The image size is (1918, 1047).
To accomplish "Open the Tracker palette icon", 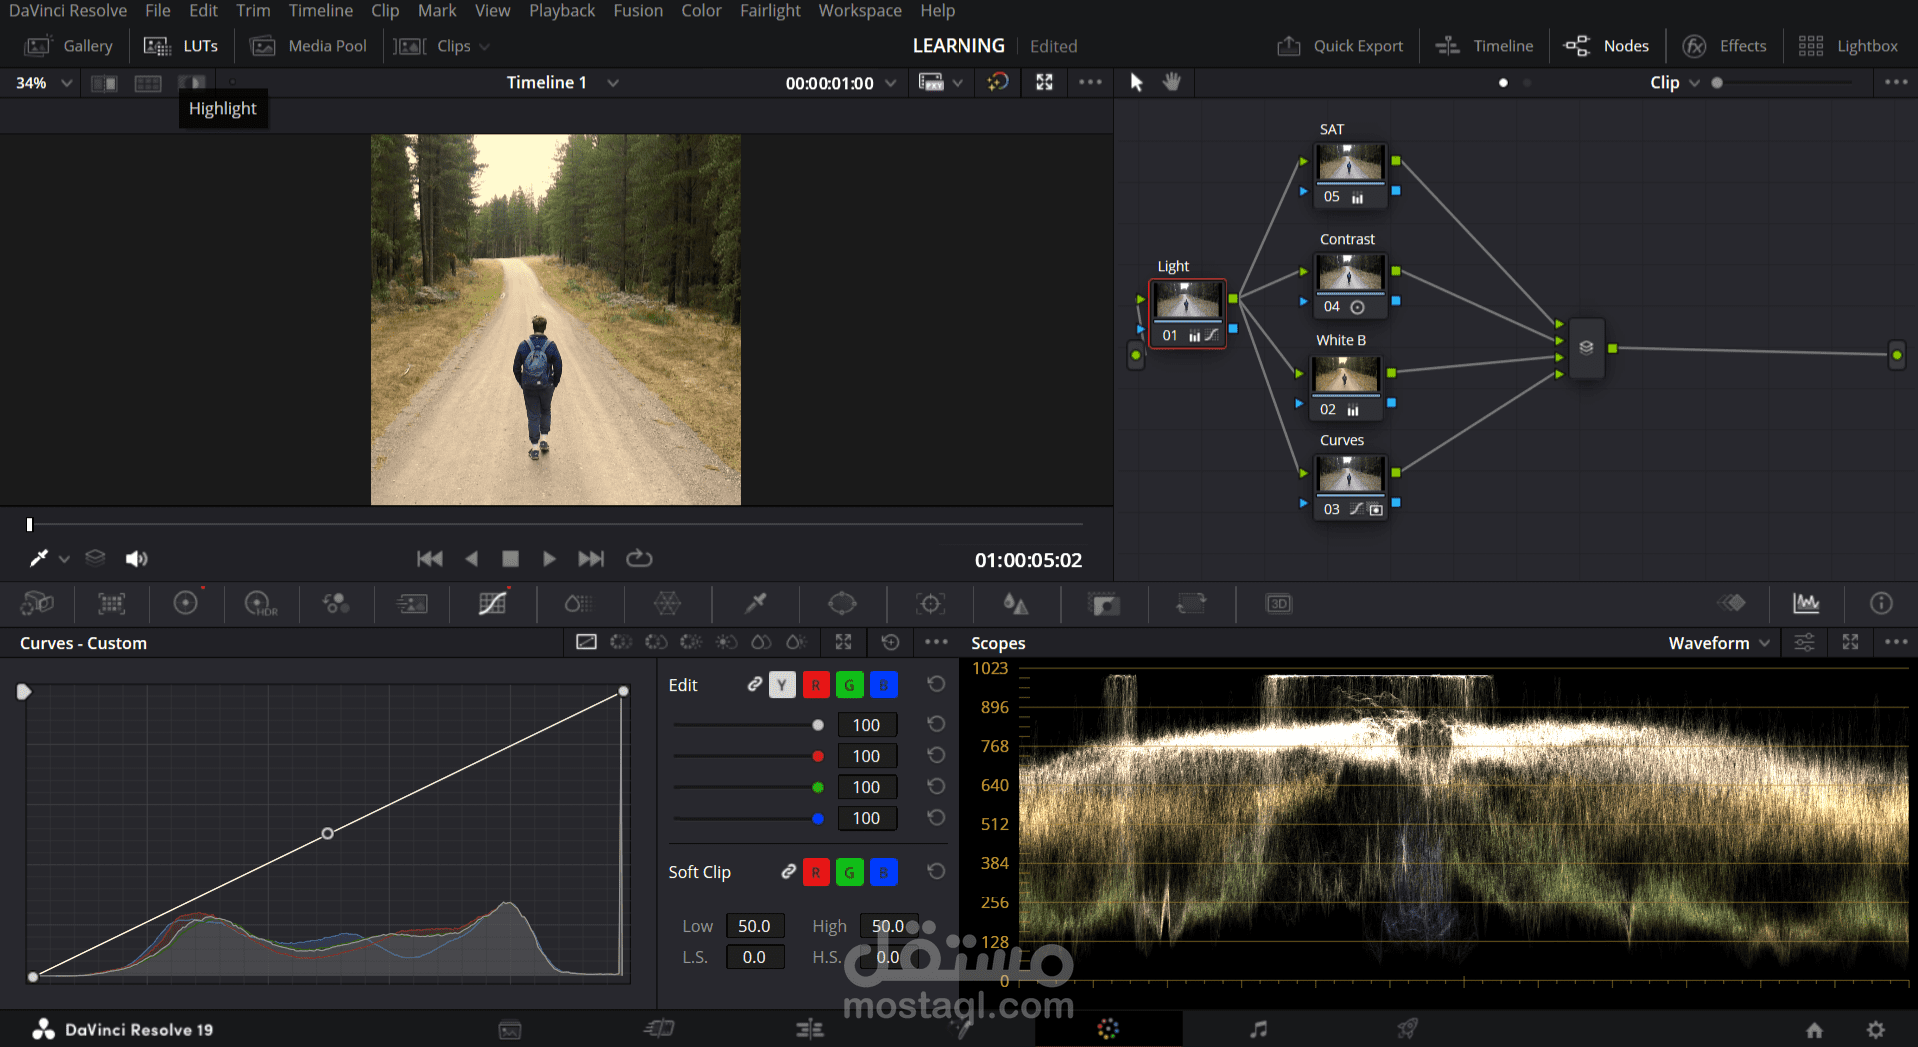I will coord(930,604).
